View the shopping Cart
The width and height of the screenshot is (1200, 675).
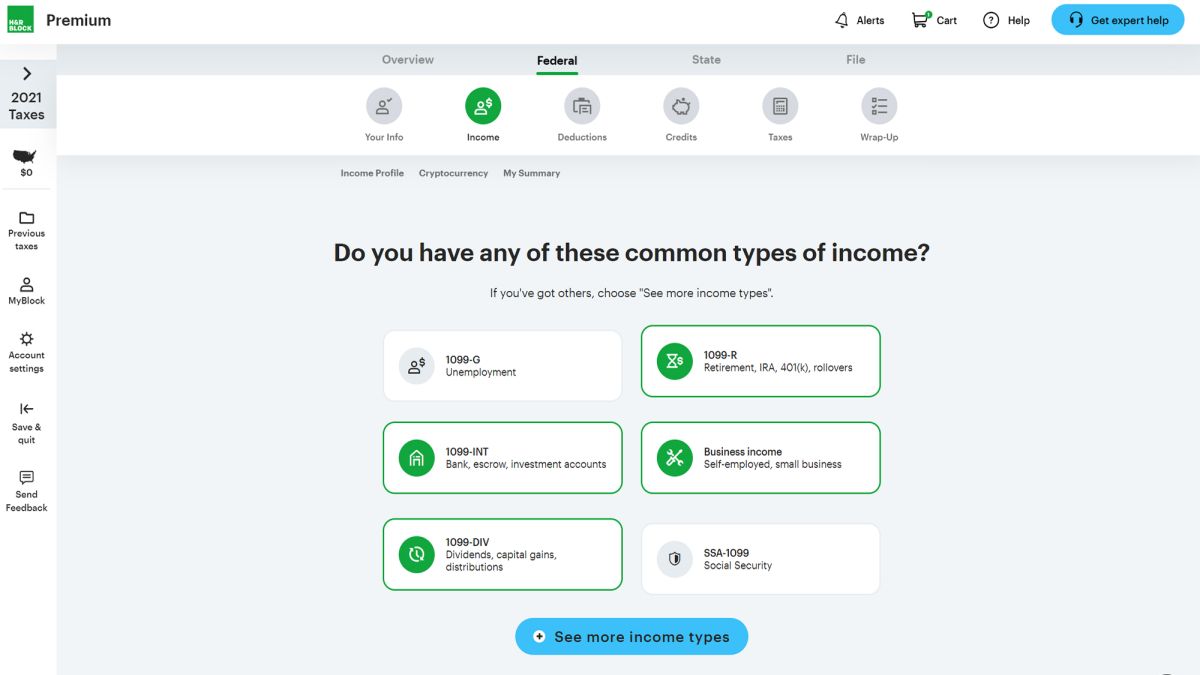point(934,20)
